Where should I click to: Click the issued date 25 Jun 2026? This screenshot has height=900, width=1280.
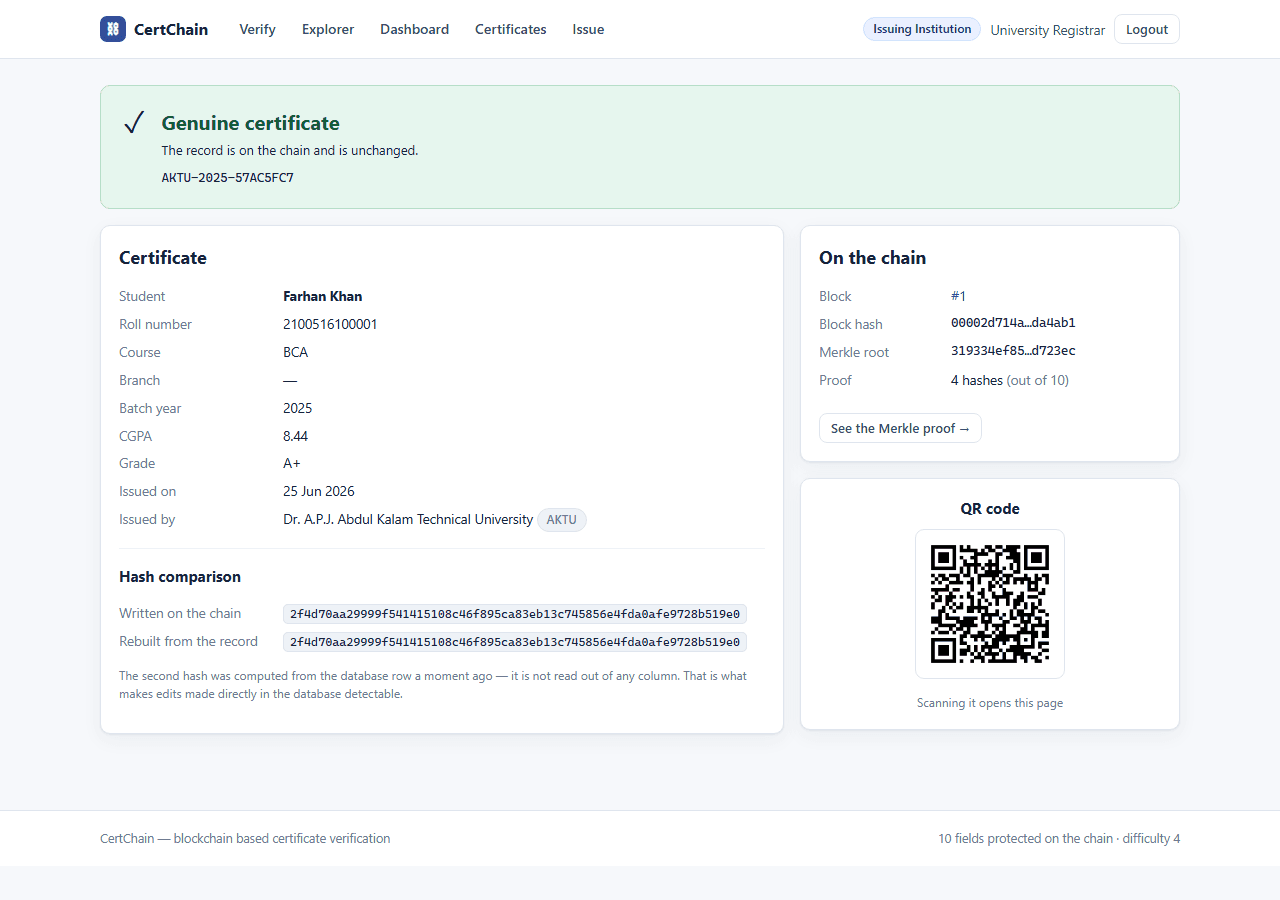pos(319,491)
